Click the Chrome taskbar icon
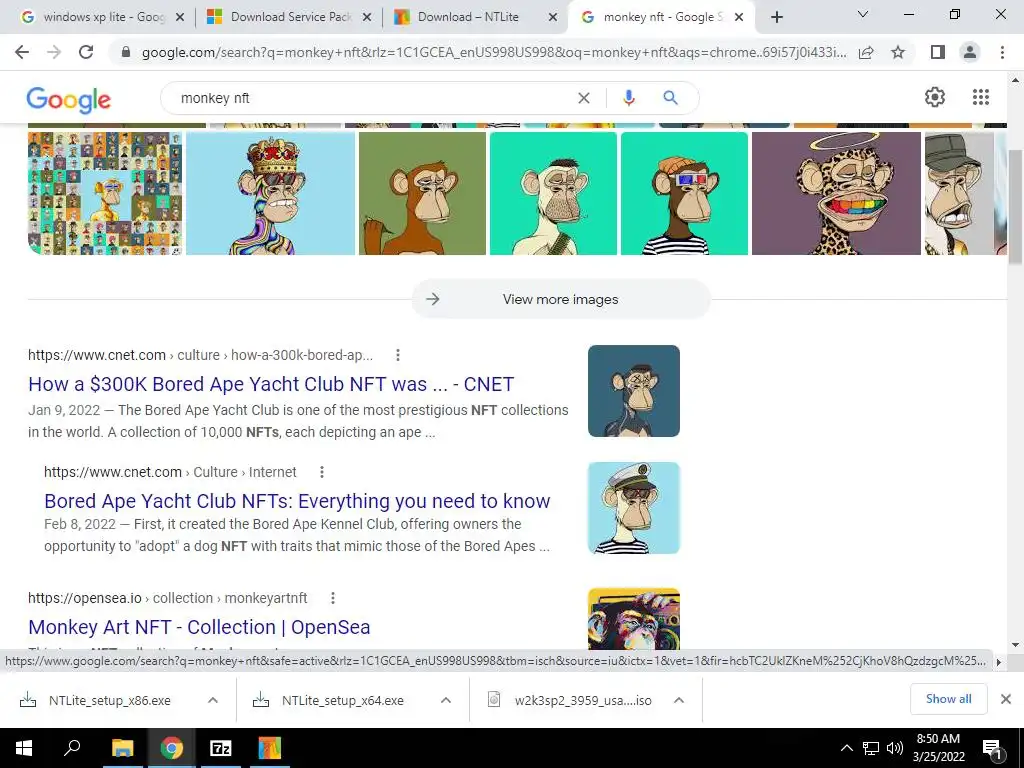The image size is (1024, 768). (x=171, y=748)
